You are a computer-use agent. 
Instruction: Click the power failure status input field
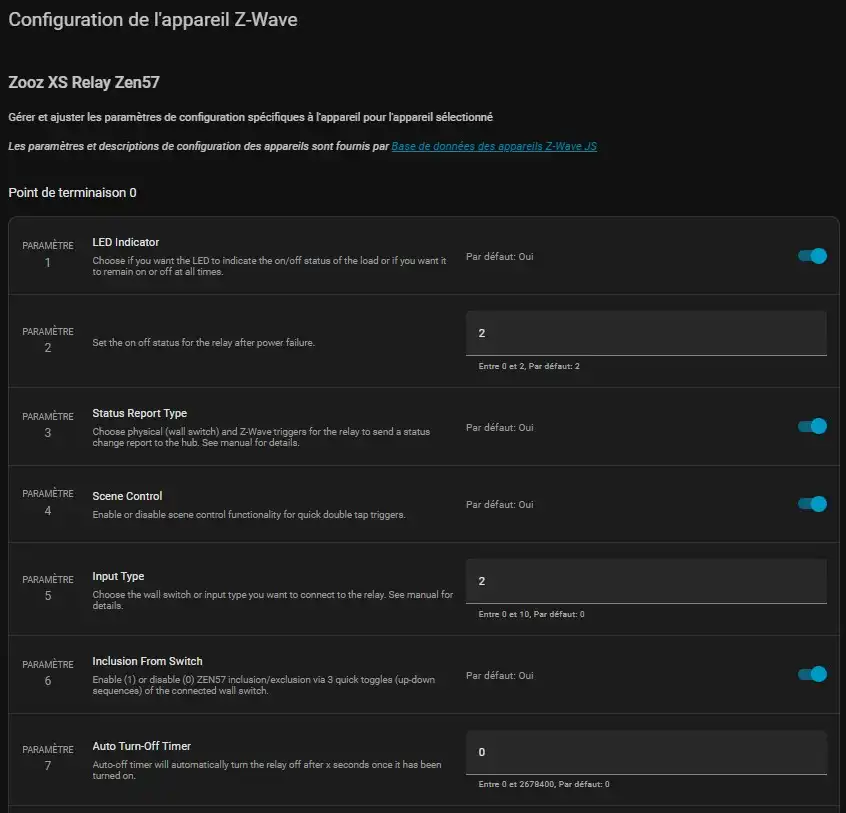pos(646,333)
